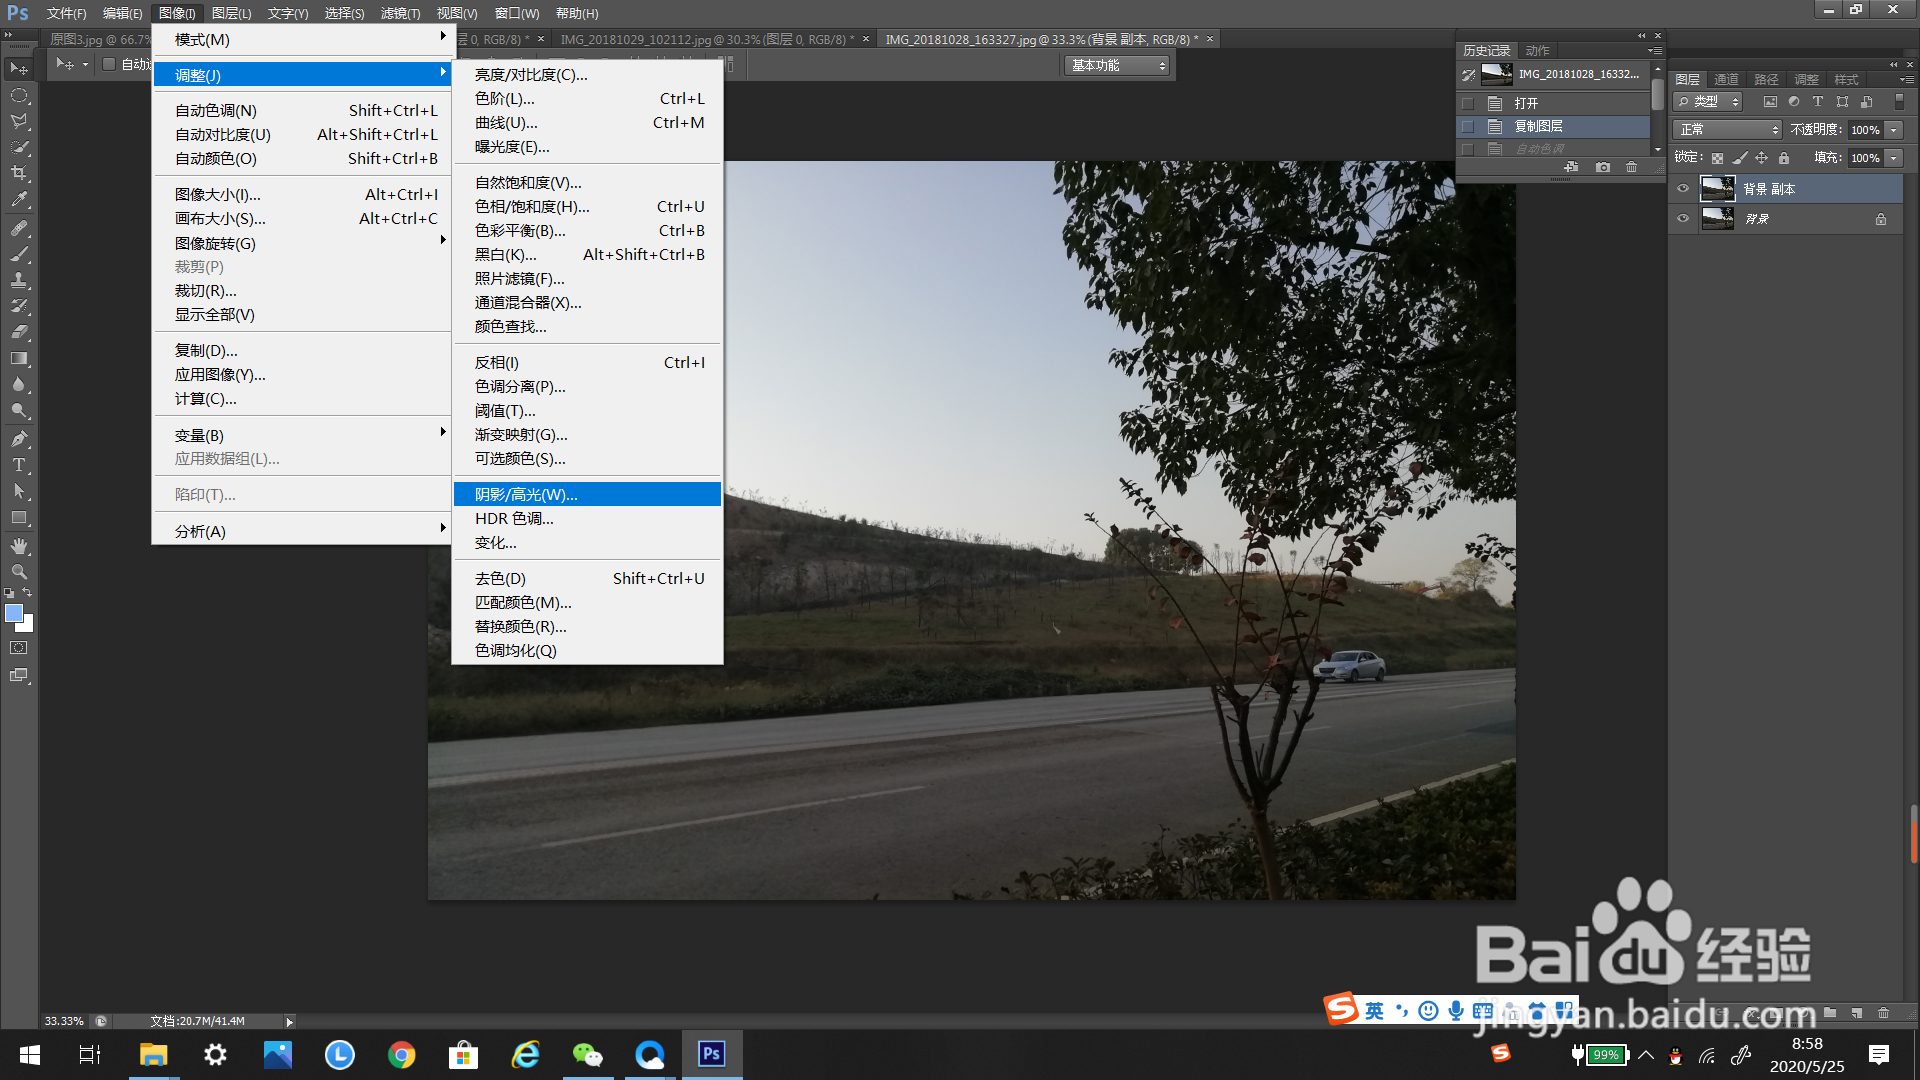The image size is (1920, 1080).
Task: Select the Clone Stamp tool
Action: (19, 280)
